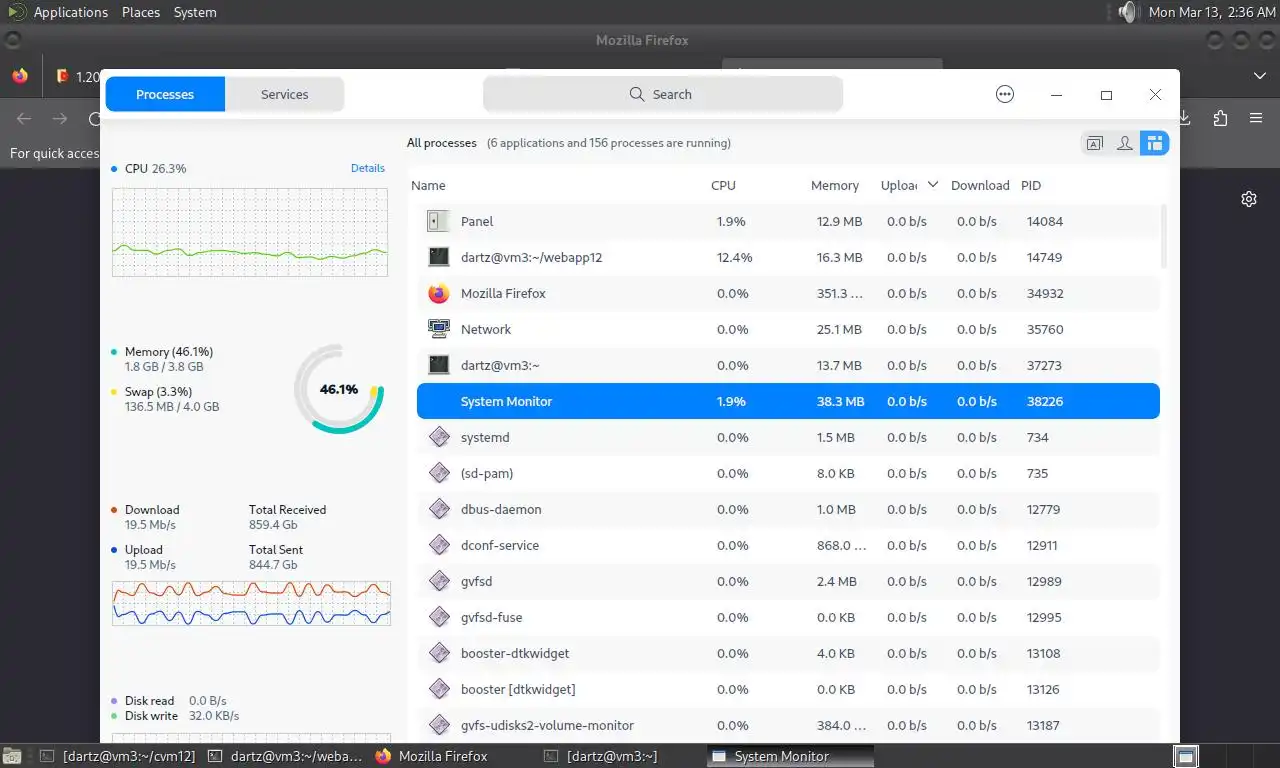Sort processes by the PID column
This screenshot has height=768, width=1280.
click(x=1031, y=185)
